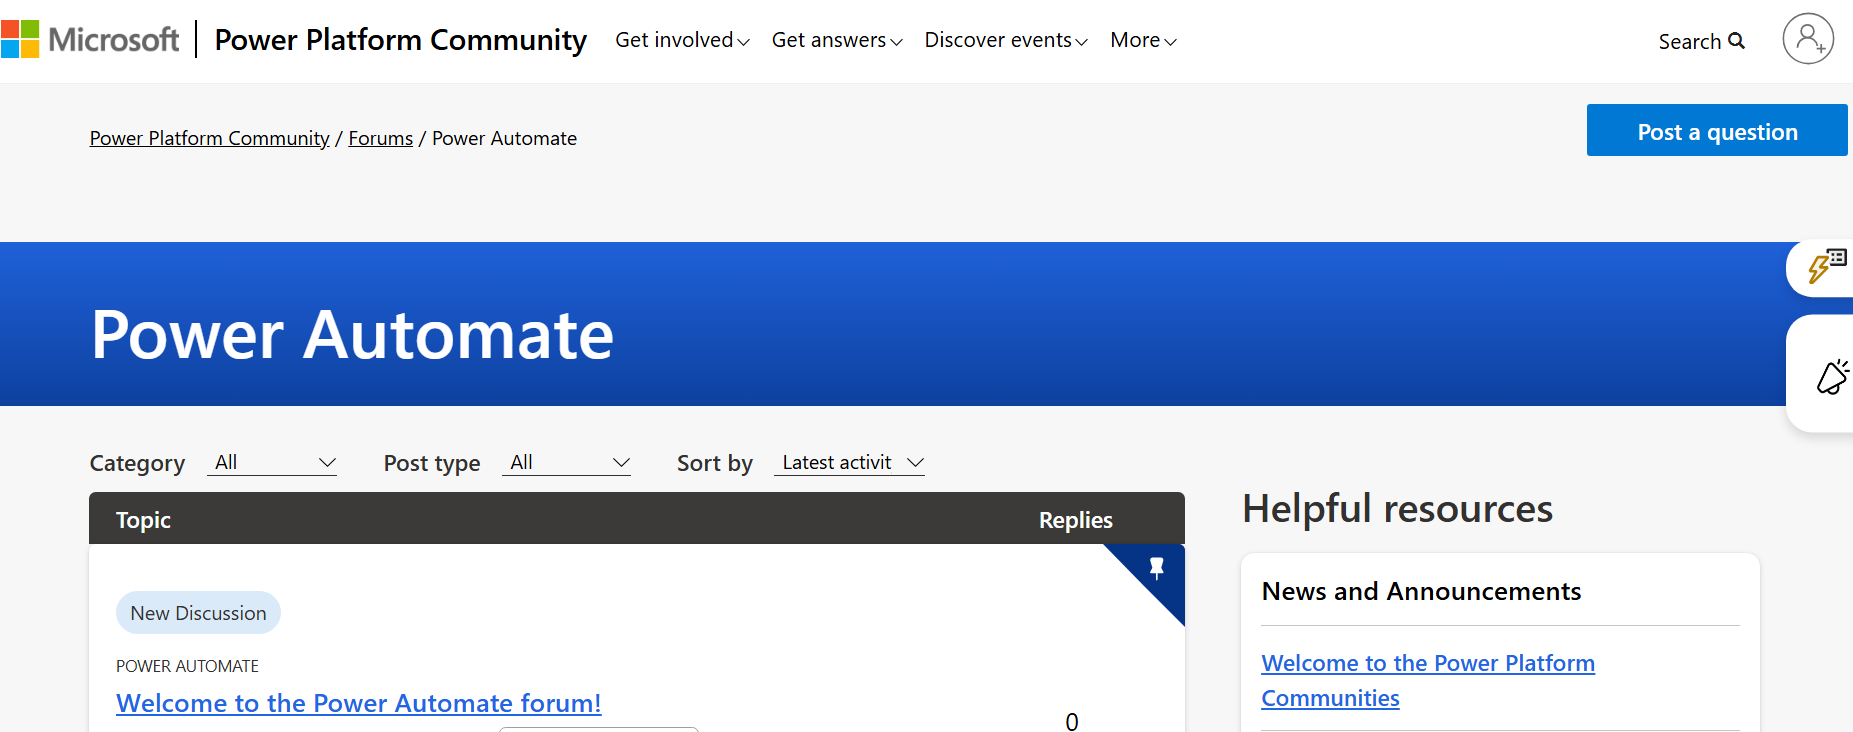1853x732 pixels.
Task: Open the Sort by Latest activity dropdown
Action: [849, 462]
